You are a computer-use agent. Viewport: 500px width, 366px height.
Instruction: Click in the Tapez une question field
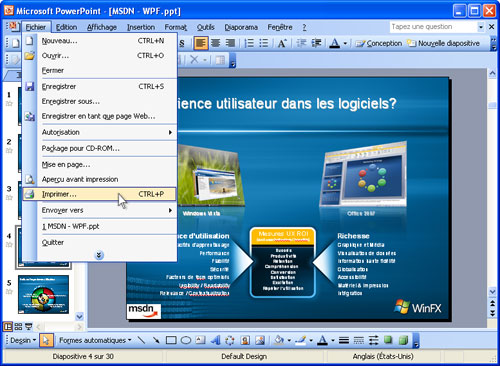point(433,27)
